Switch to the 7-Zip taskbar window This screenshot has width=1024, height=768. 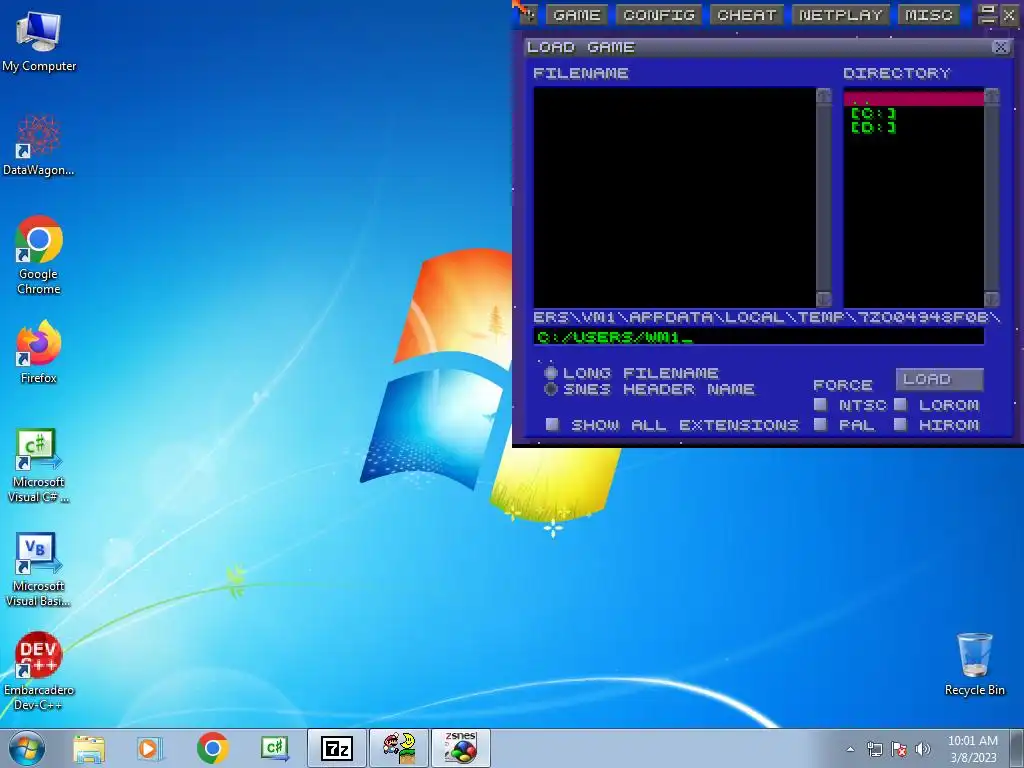337,748
